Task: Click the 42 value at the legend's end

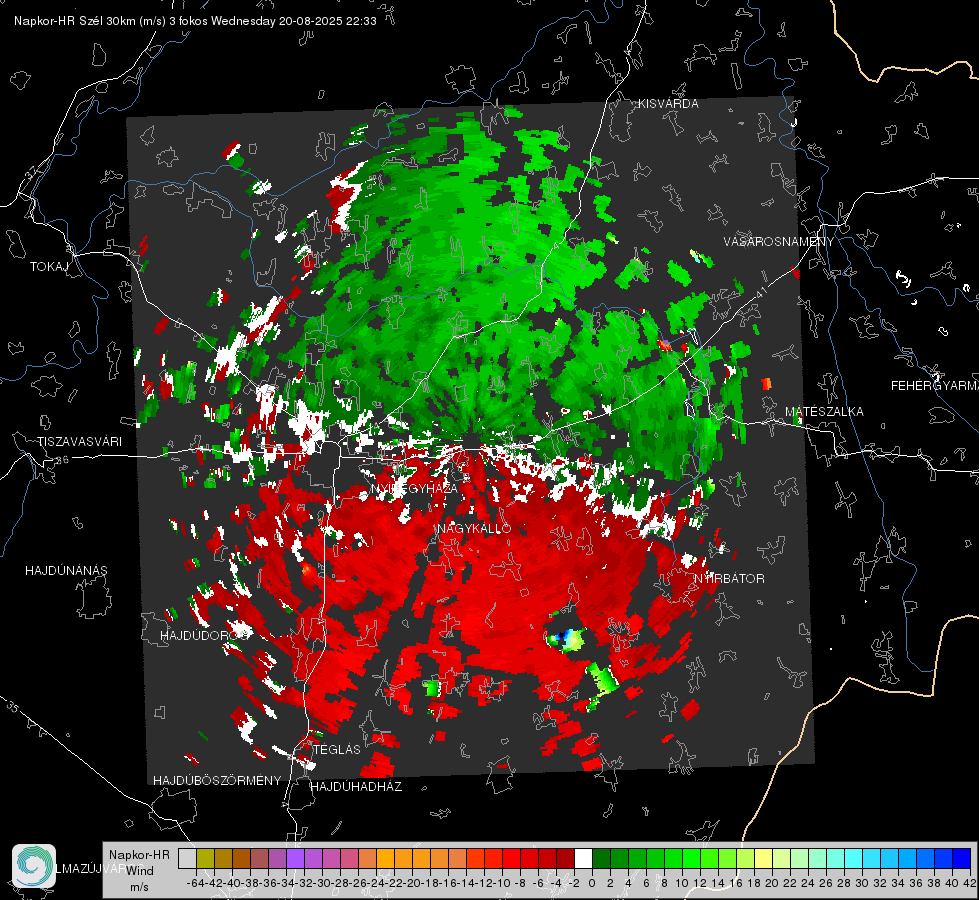Action: [970, 883]
